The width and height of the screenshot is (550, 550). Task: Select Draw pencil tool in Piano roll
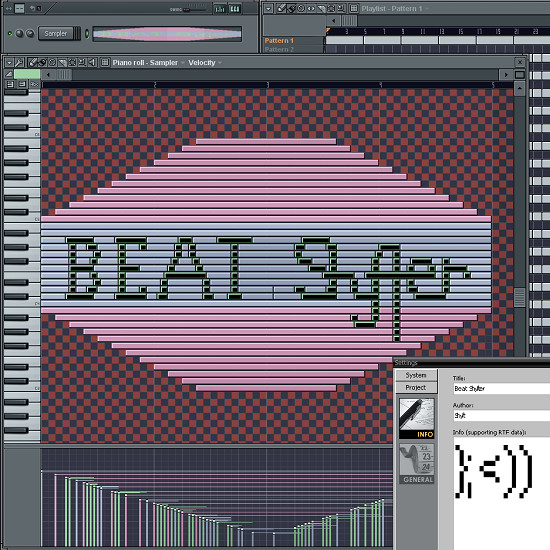coord(32,63)
